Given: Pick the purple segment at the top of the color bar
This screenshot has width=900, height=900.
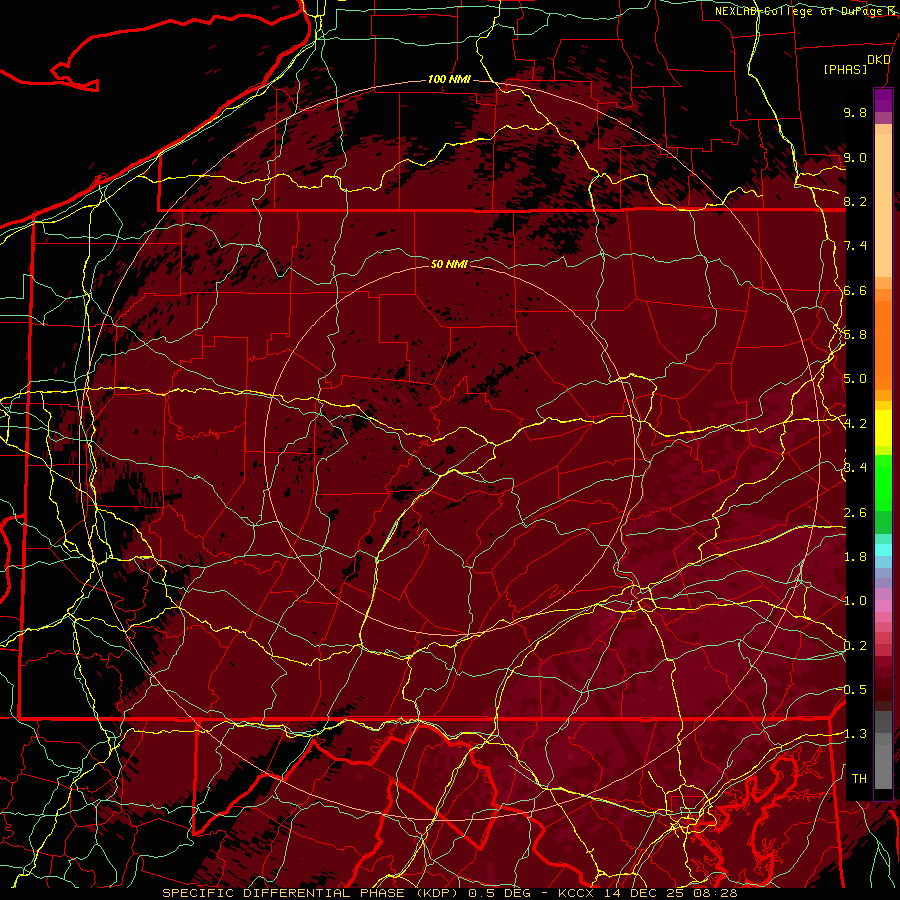Looking at the screenshot, I should (x=883, y=101).
